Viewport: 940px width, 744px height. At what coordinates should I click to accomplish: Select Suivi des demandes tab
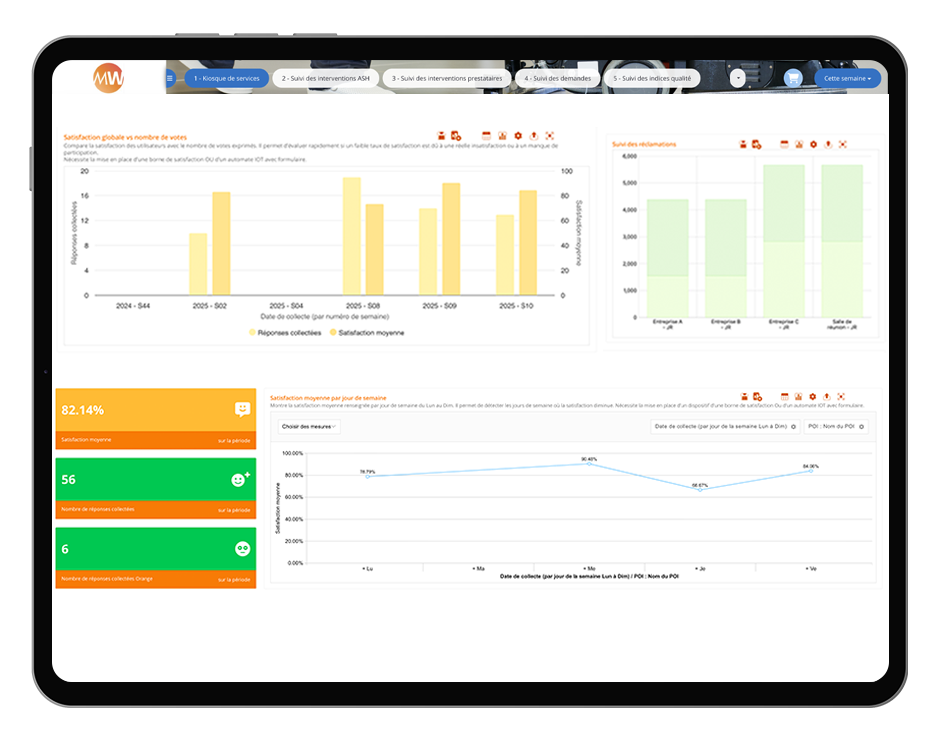coord(558,78)
